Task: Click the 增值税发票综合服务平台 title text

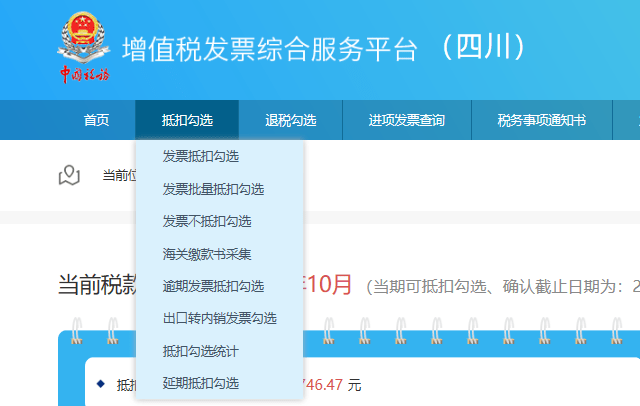Action: click(x=270, y=49)
